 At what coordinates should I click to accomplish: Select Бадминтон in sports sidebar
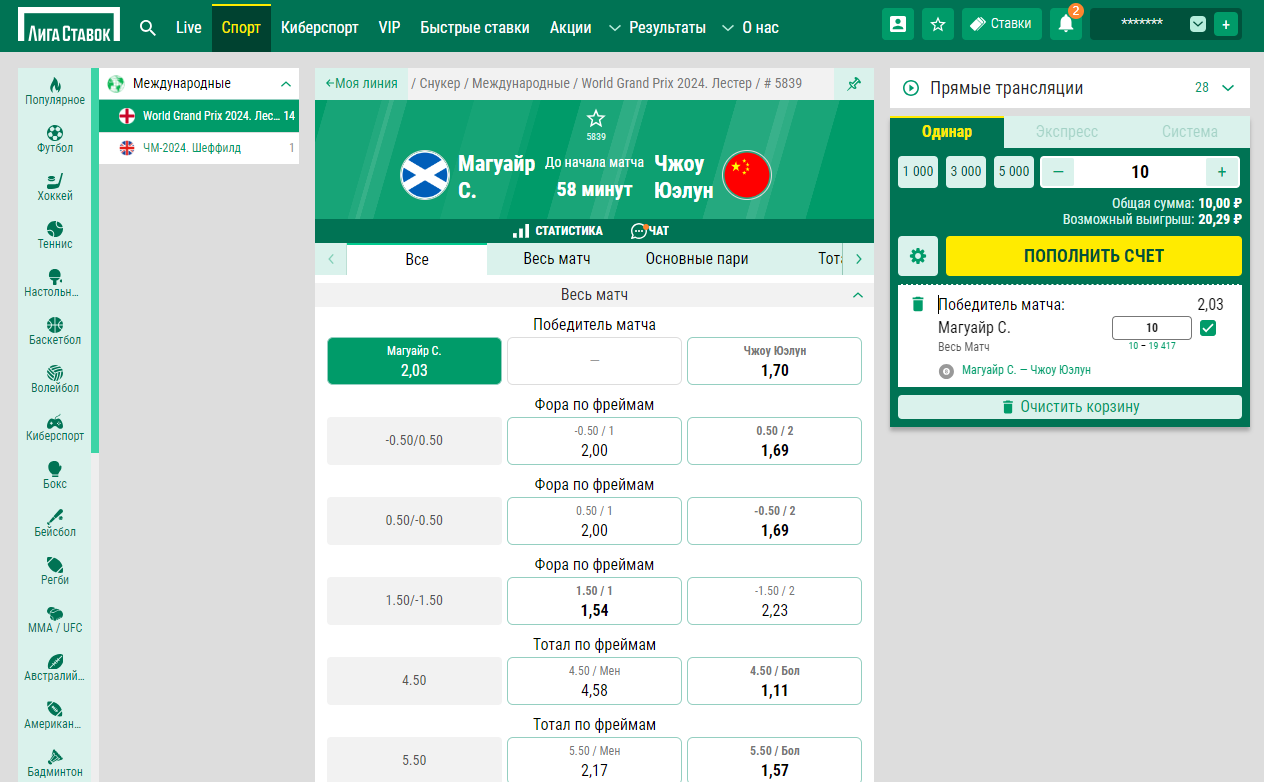(x=55, y=762)
